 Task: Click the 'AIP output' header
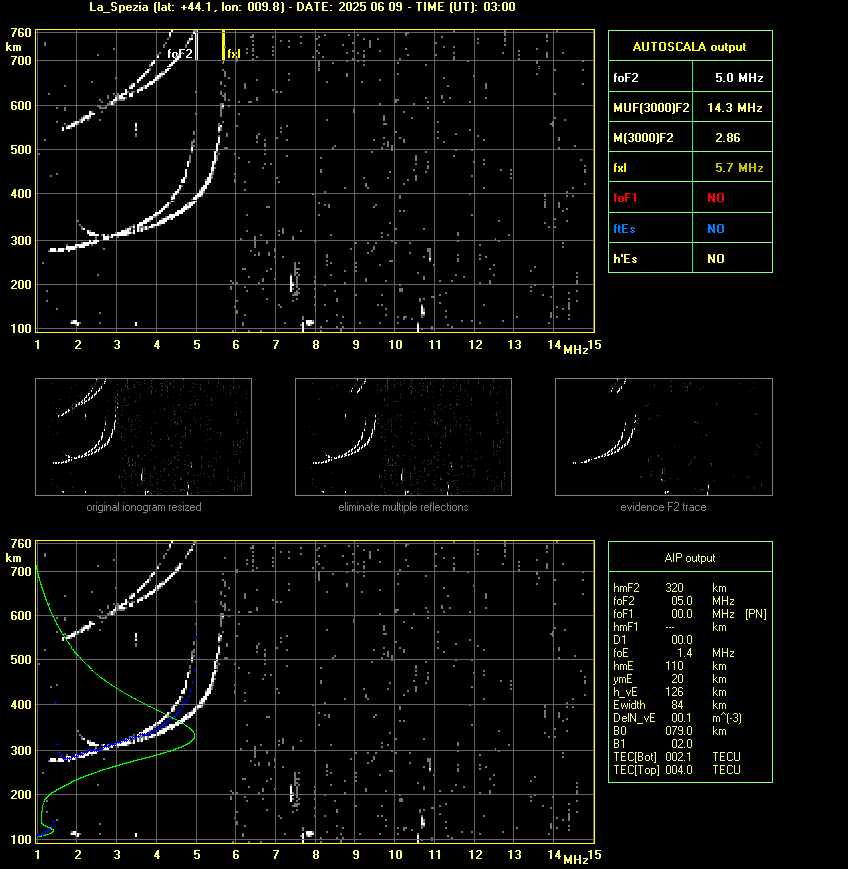689,558
